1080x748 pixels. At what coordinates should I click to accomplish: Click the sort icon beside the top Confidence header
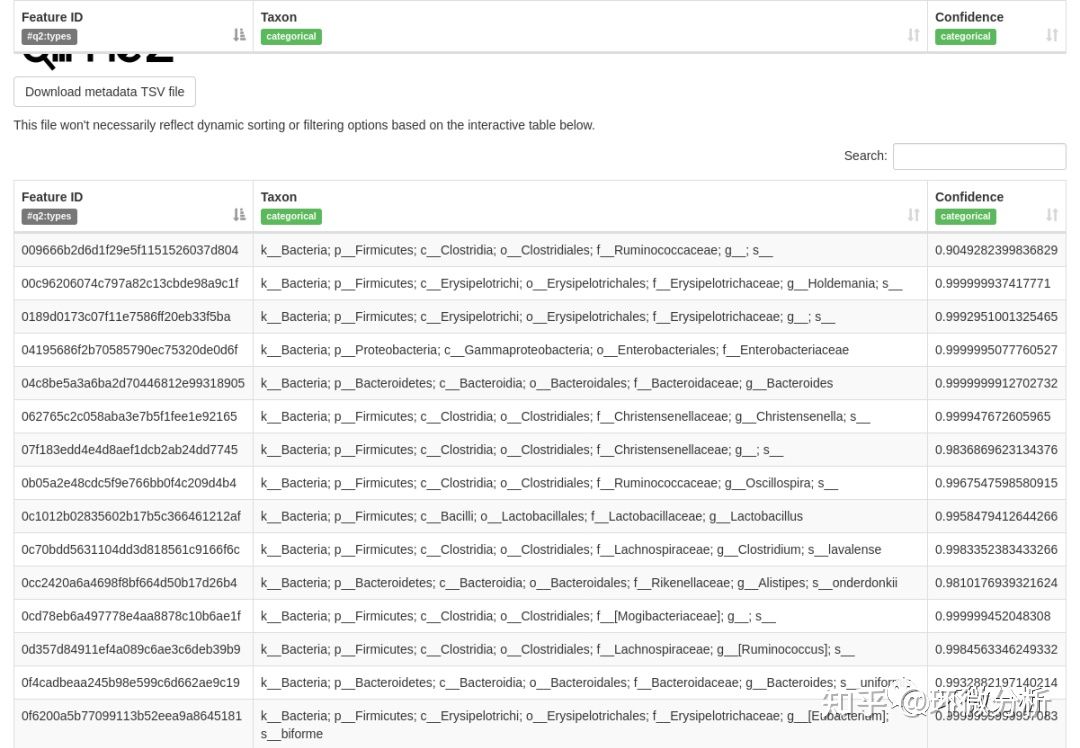click(1051, 33)
